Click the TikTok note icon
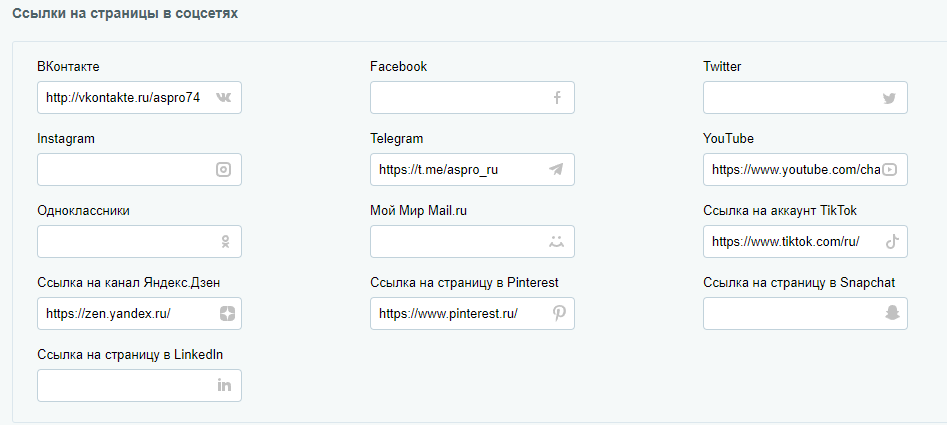The width and height of the screenshot is (947, 425). [892, 241]
